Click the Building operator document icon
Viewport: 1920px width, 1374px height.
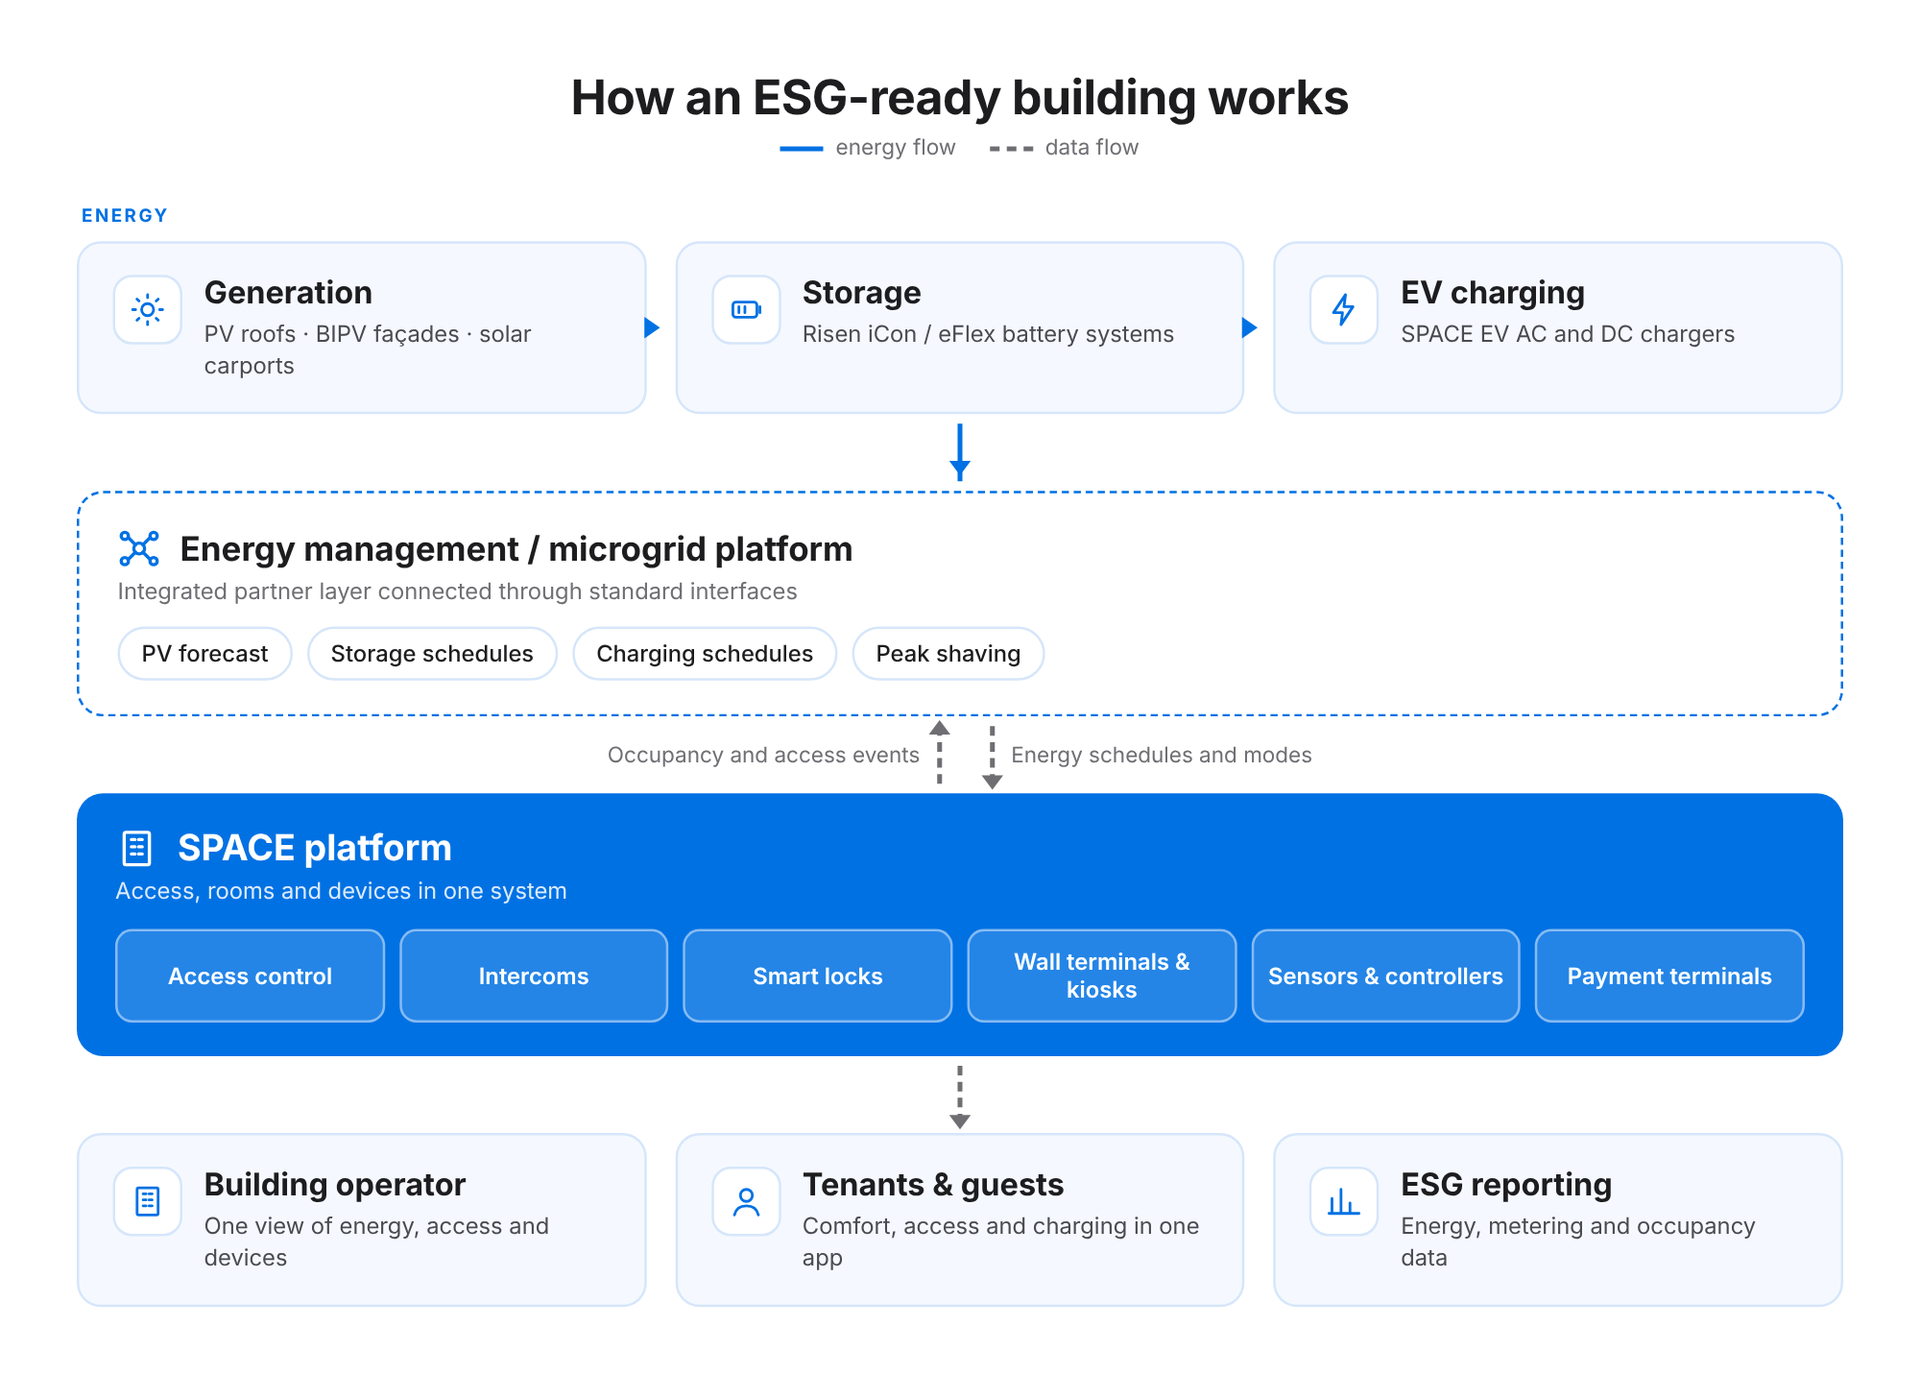[147, 1201]
